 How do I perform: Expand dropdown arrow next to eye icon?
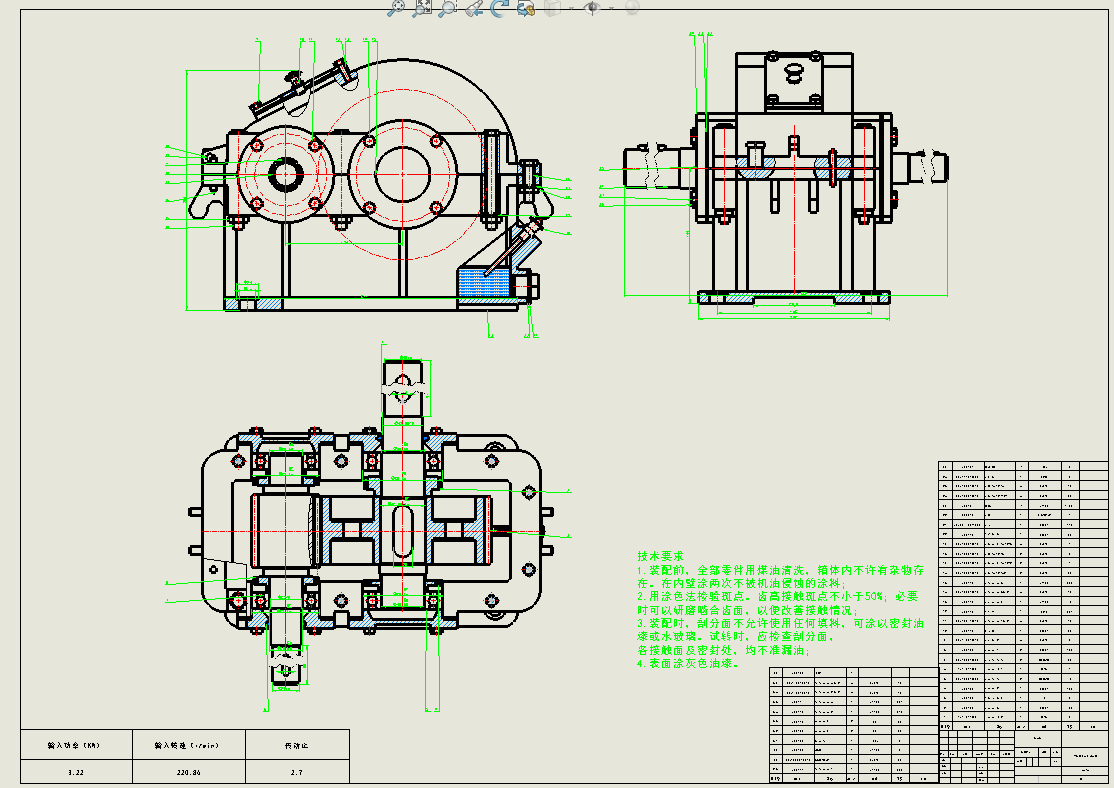click(609, 8)
